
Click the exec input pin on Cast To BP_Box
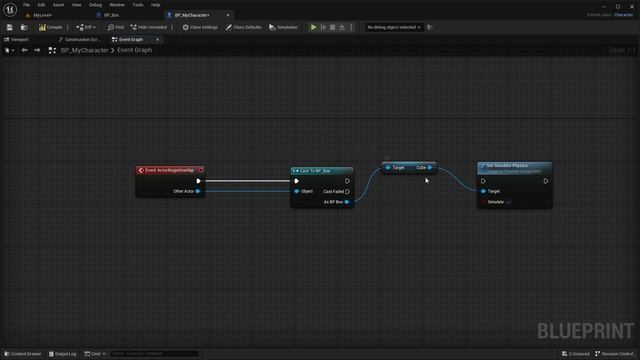click(x=297, y=181)
